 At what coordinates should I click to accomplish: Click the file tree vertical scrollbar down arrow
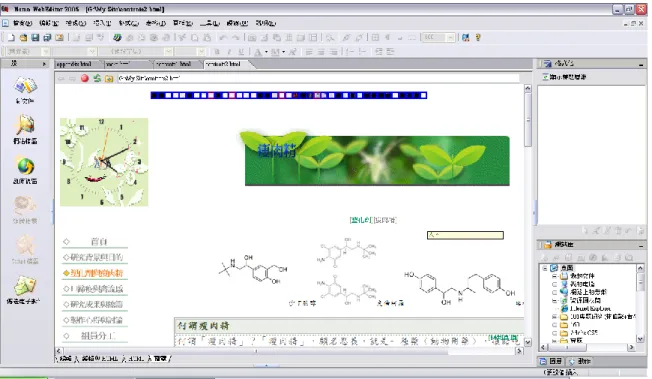point(640,339)
